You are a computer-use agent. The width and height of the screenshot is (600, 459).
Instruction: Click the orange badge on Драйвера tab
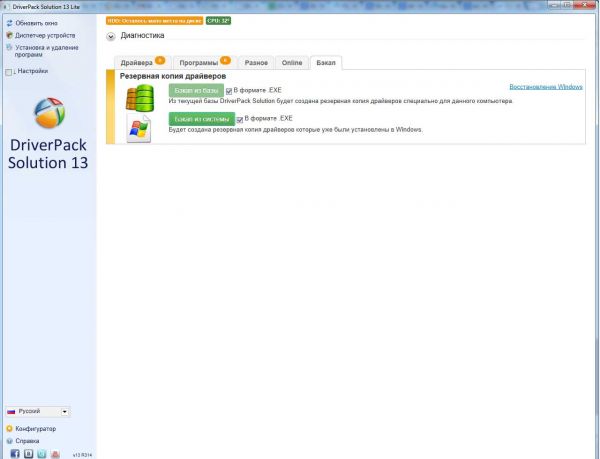[x=160, y=60]
